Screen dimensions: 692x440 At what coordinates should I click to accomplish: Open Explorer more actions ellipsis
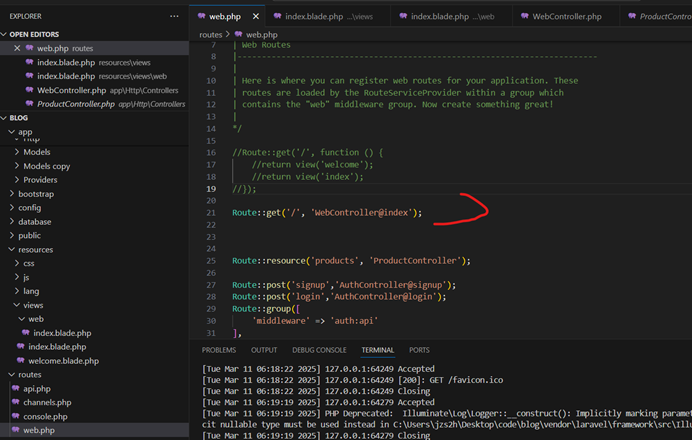[174, 16]
